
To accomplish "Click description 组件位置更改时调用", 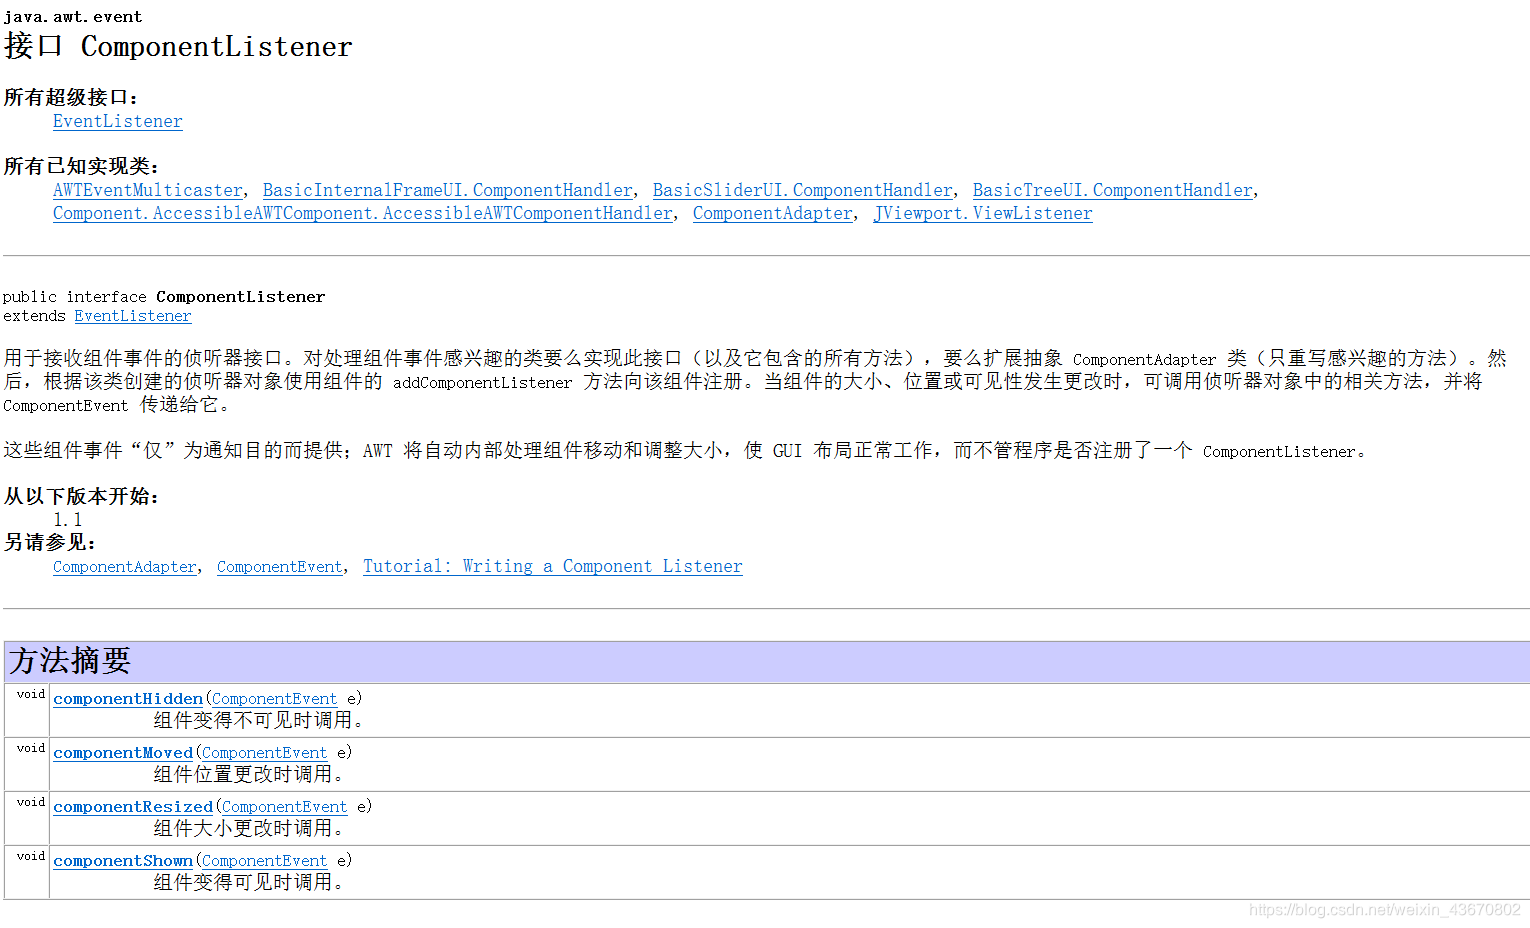I will coord(248,774).
